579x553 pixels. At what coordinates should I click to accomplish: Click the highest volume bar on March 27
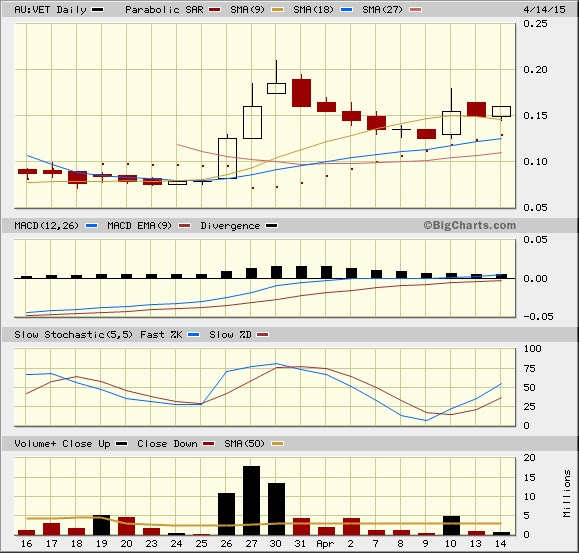(251, 501)
